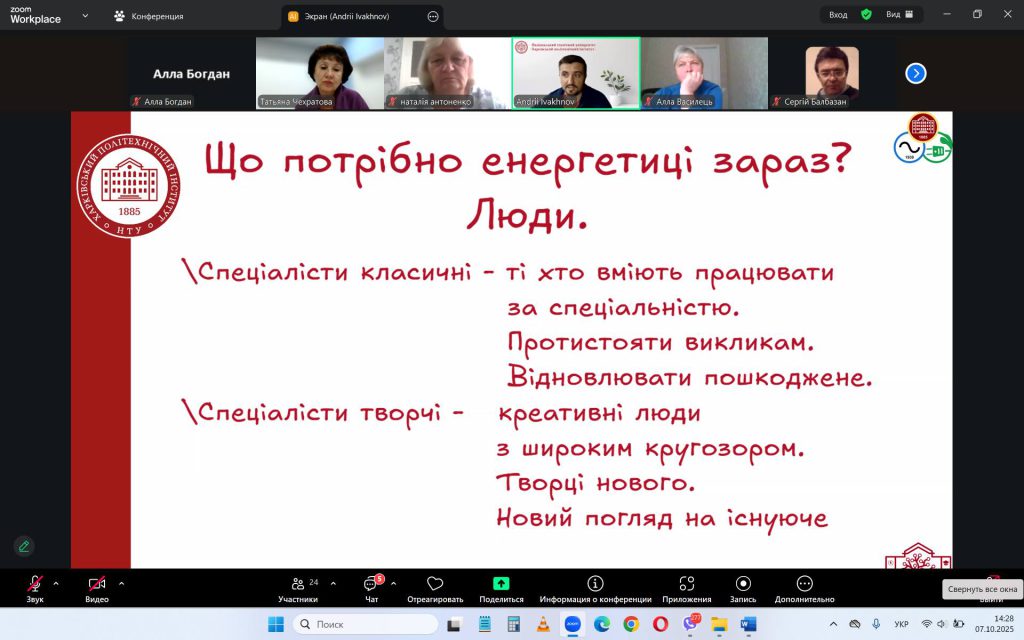
Task: Select Алла Богдан participant tile
Action: 191,72
